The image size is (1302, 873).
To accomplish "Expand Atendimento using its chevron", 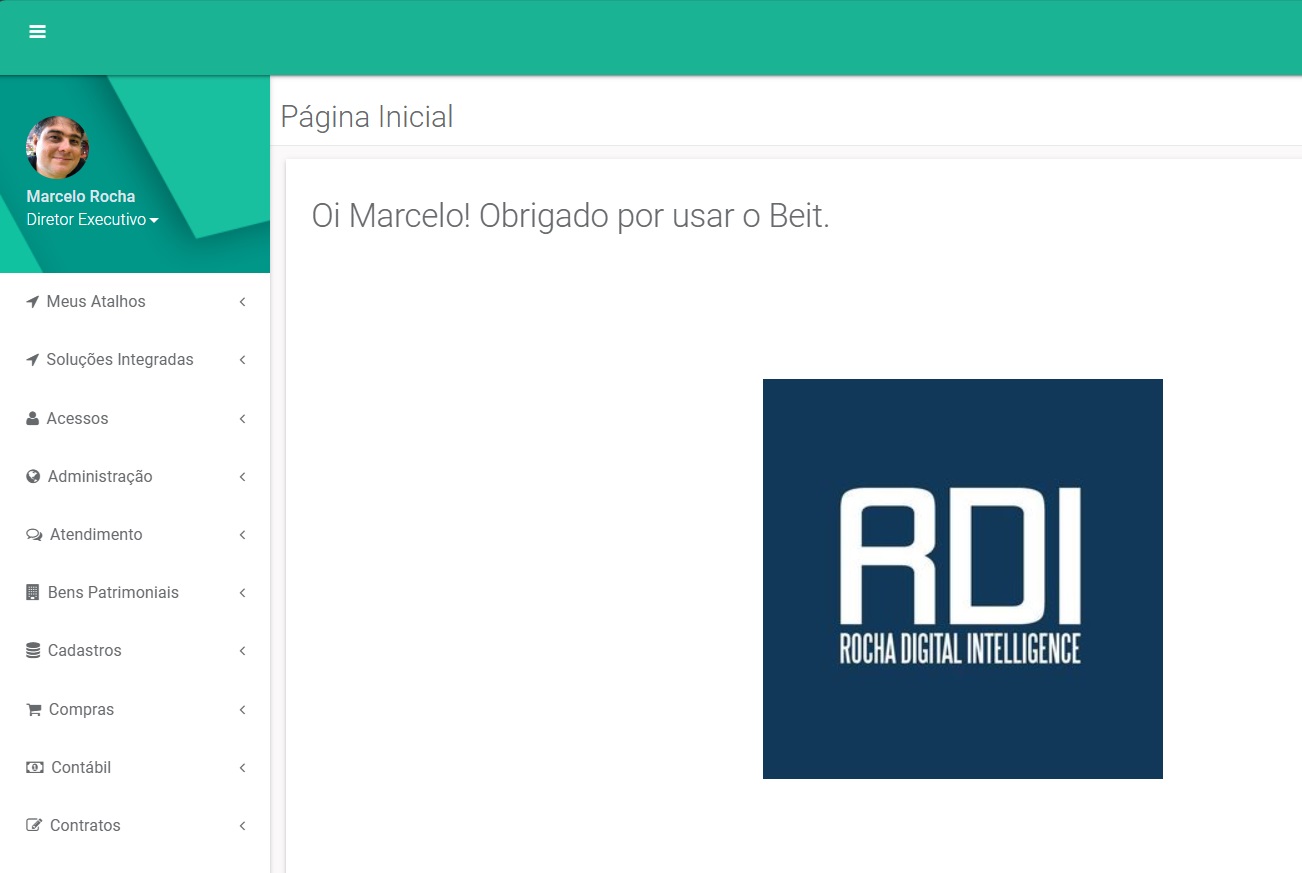I will 242,535.
